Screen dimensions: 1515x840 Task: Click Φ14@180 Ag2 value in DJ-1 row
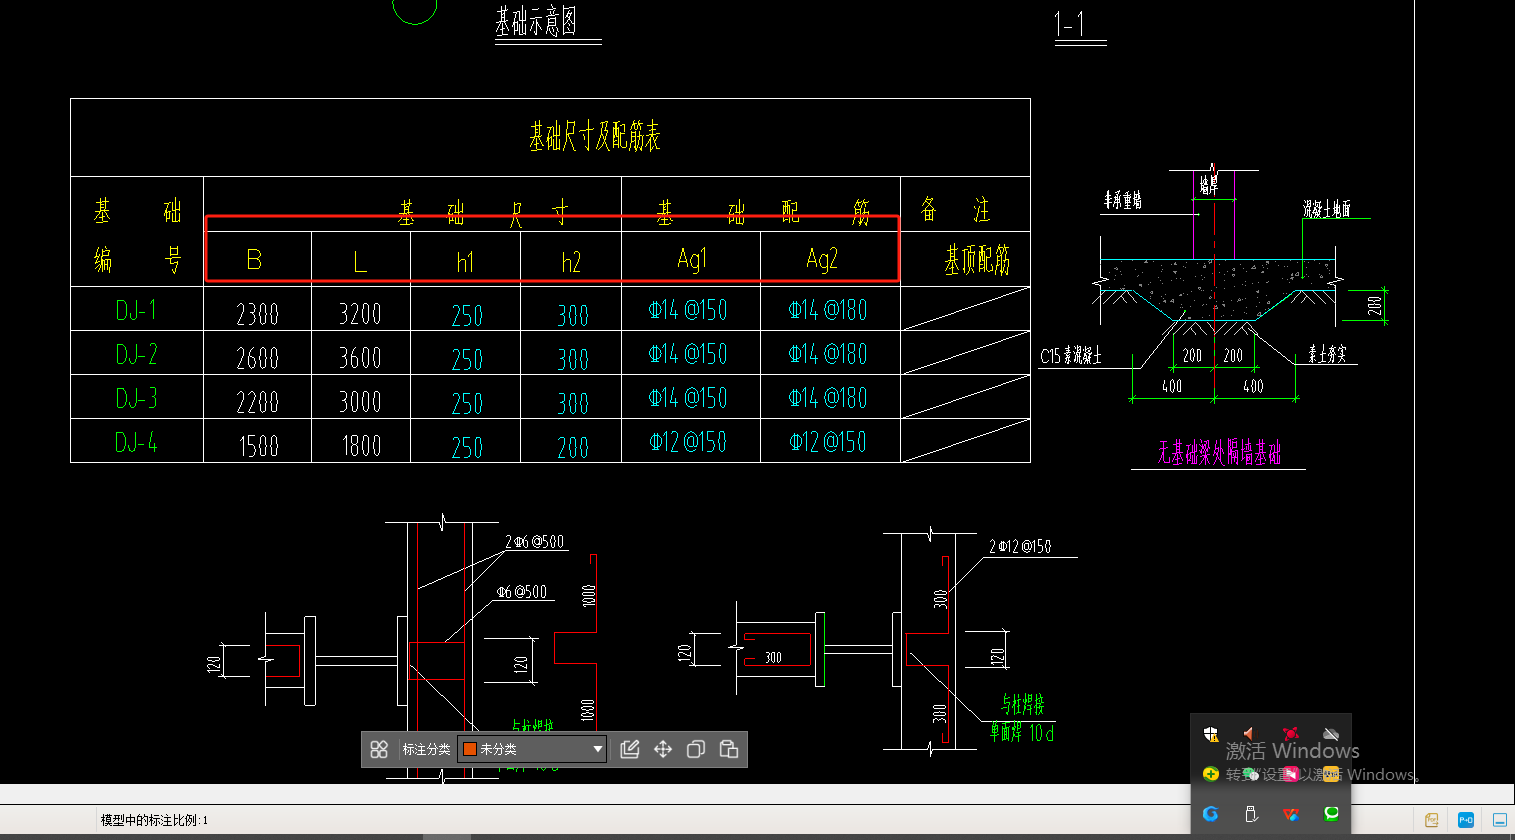pyautogui.click(x=828, y=310)
